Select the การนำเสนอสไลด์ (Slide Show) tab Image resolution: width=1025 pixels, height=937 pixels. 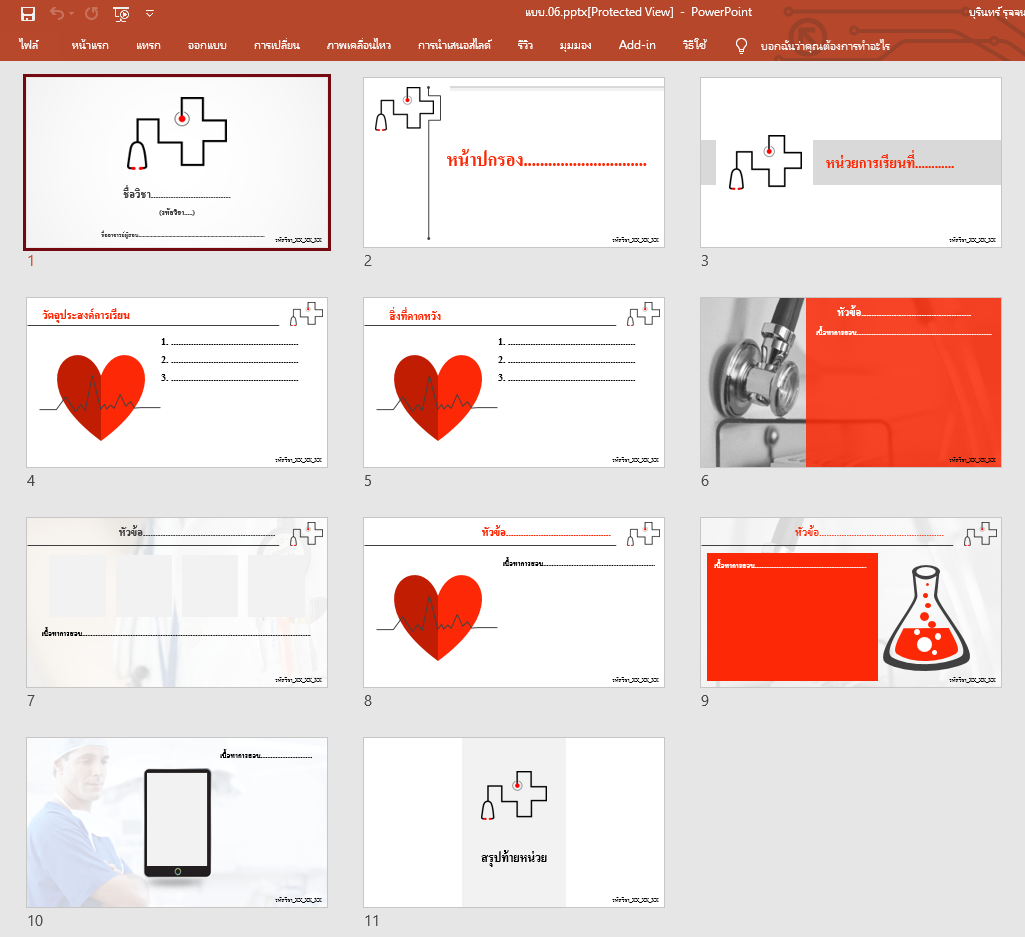click(454, 45)
